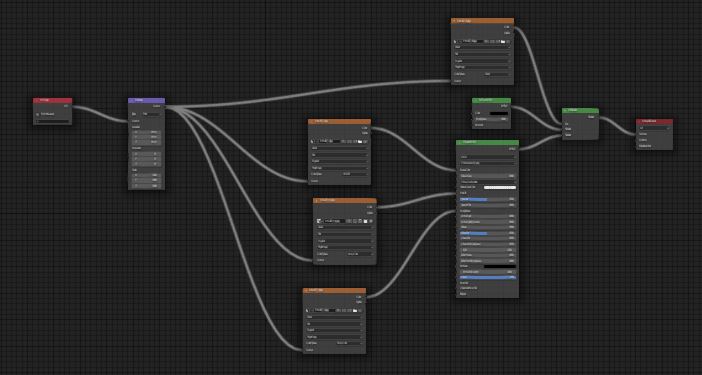702x375 pixels.
Task: Click Location X field in Mapping node
Action: (147, 132)
